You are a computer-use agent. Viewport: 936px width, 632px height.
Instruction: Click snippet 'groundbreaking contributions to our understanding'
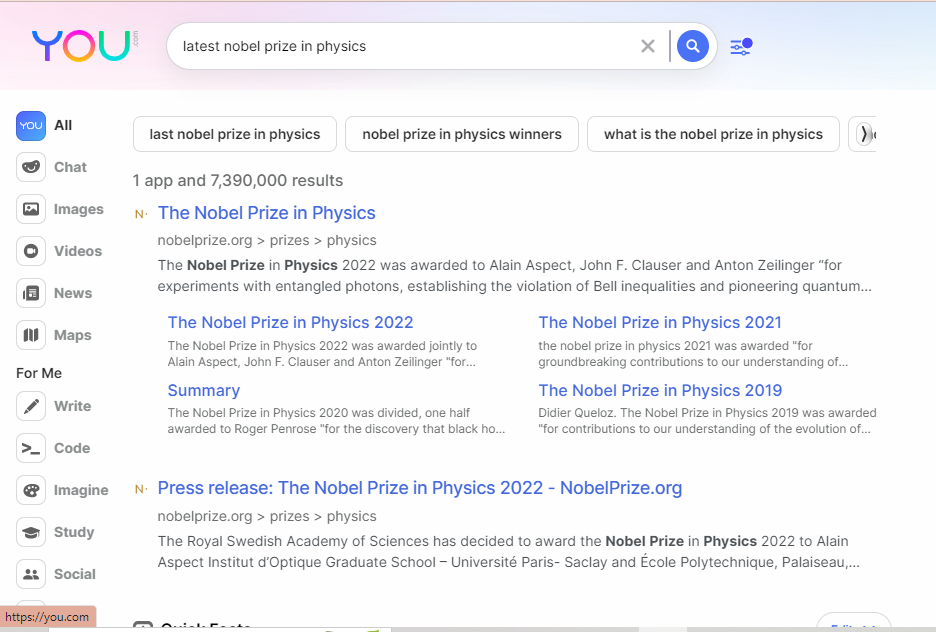click(693, 354)
